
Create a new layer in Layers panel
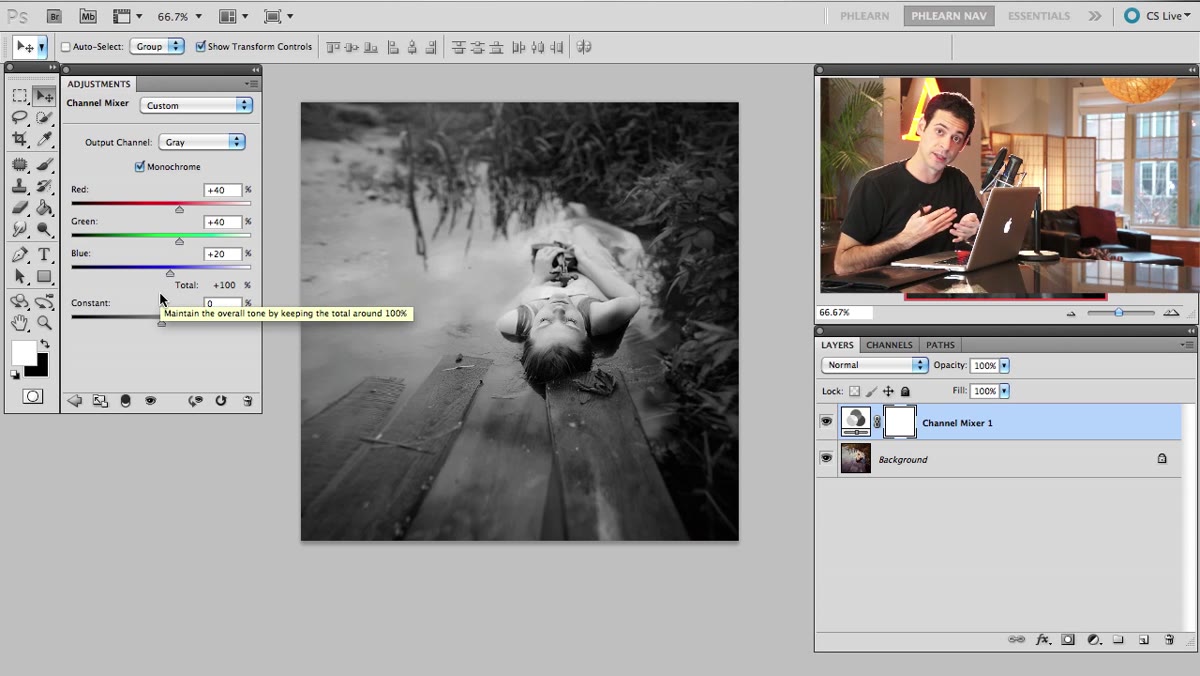1143,639
